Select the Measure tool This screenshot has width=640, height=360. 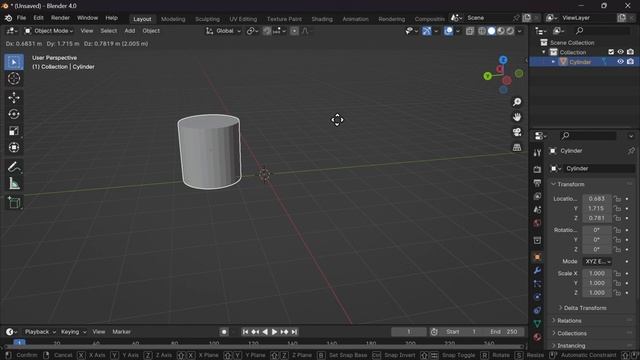[x=14, y=184]
